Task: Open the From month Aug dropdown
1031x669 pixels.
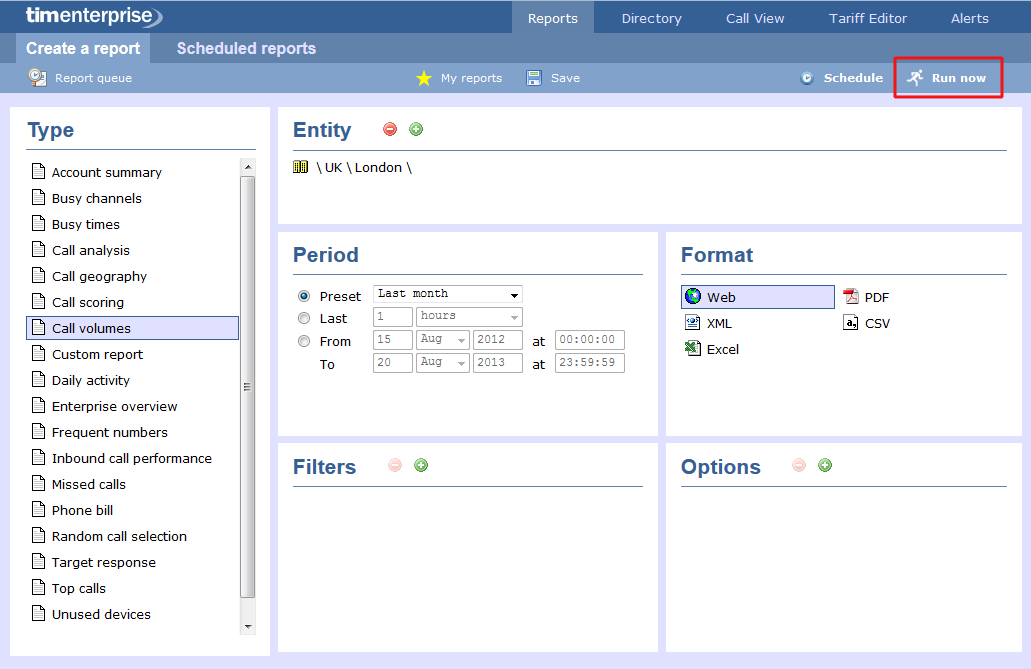Action: (443, 339)
